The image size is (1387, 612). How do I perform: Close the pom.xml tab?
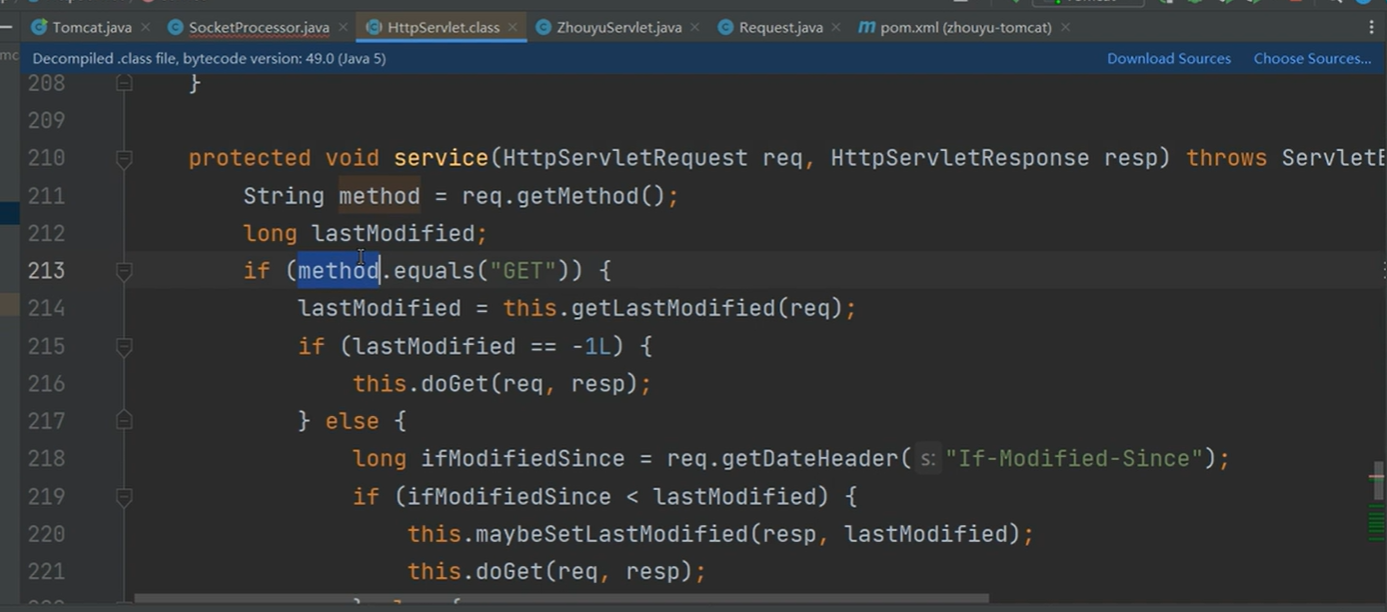[x=1065, y=27]
